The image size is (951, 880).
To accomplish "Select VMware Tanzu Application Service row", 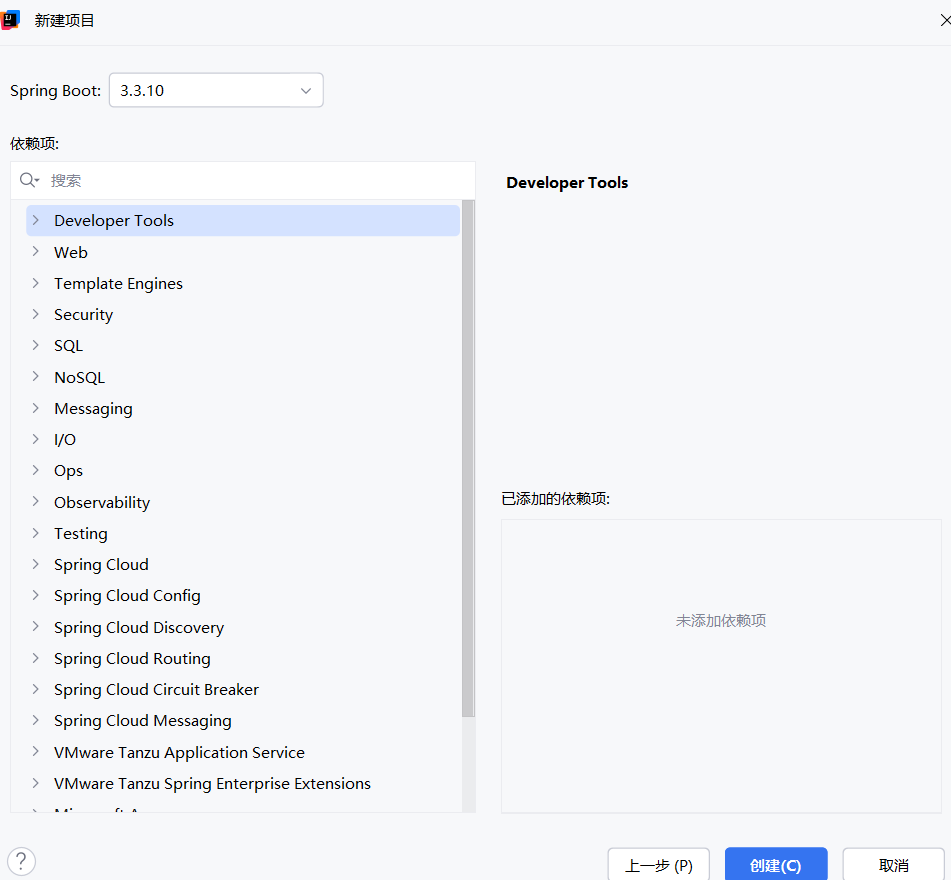I will tap(243, 751).
